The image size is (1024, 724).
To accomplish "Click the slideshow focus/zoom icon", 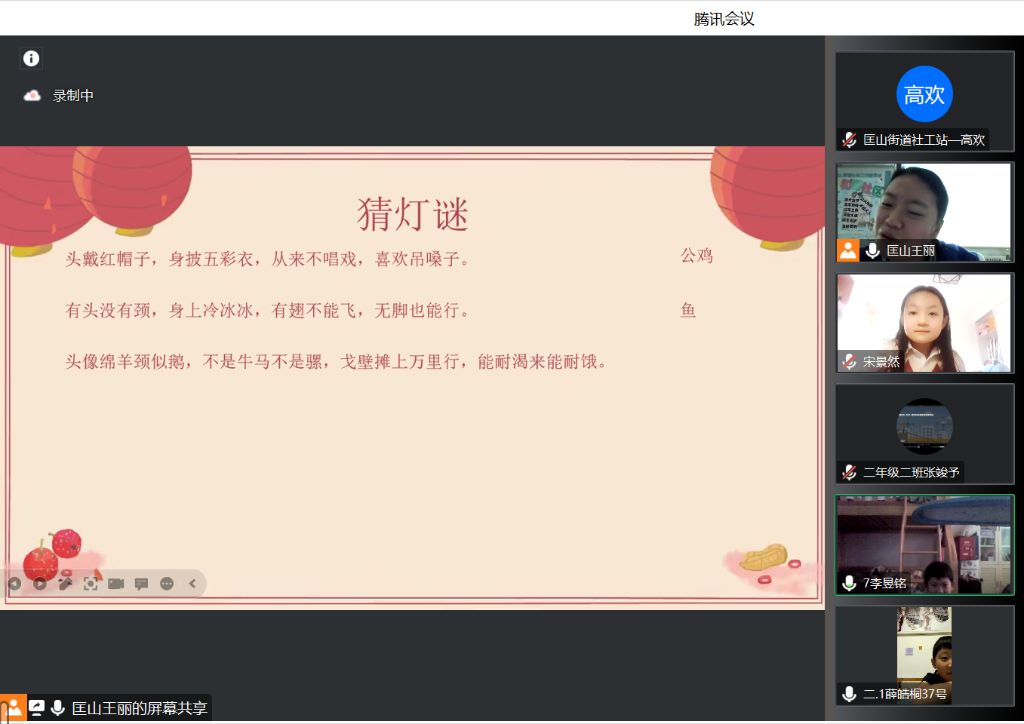I will pyautogui.click(x=91, y=584).
